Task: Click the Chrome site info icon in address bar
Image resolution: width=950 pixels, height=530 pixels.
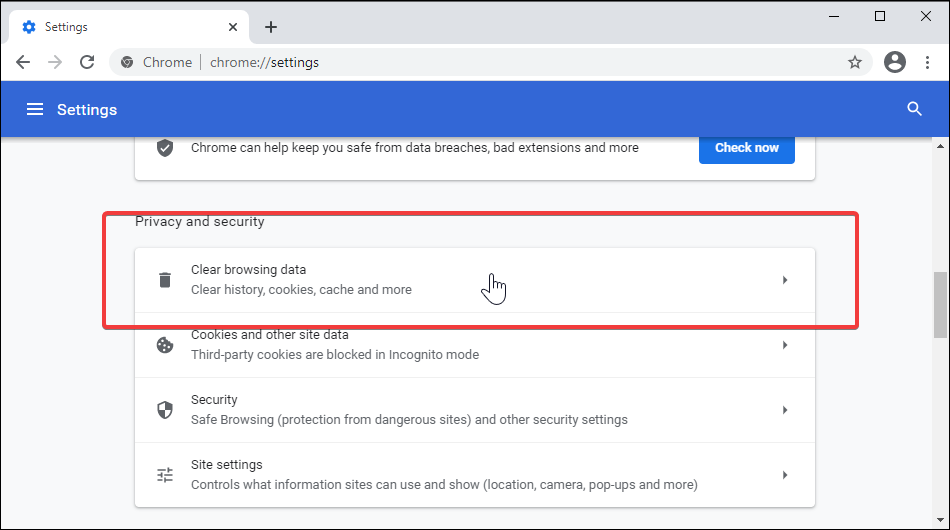Action: click(127, 62)
